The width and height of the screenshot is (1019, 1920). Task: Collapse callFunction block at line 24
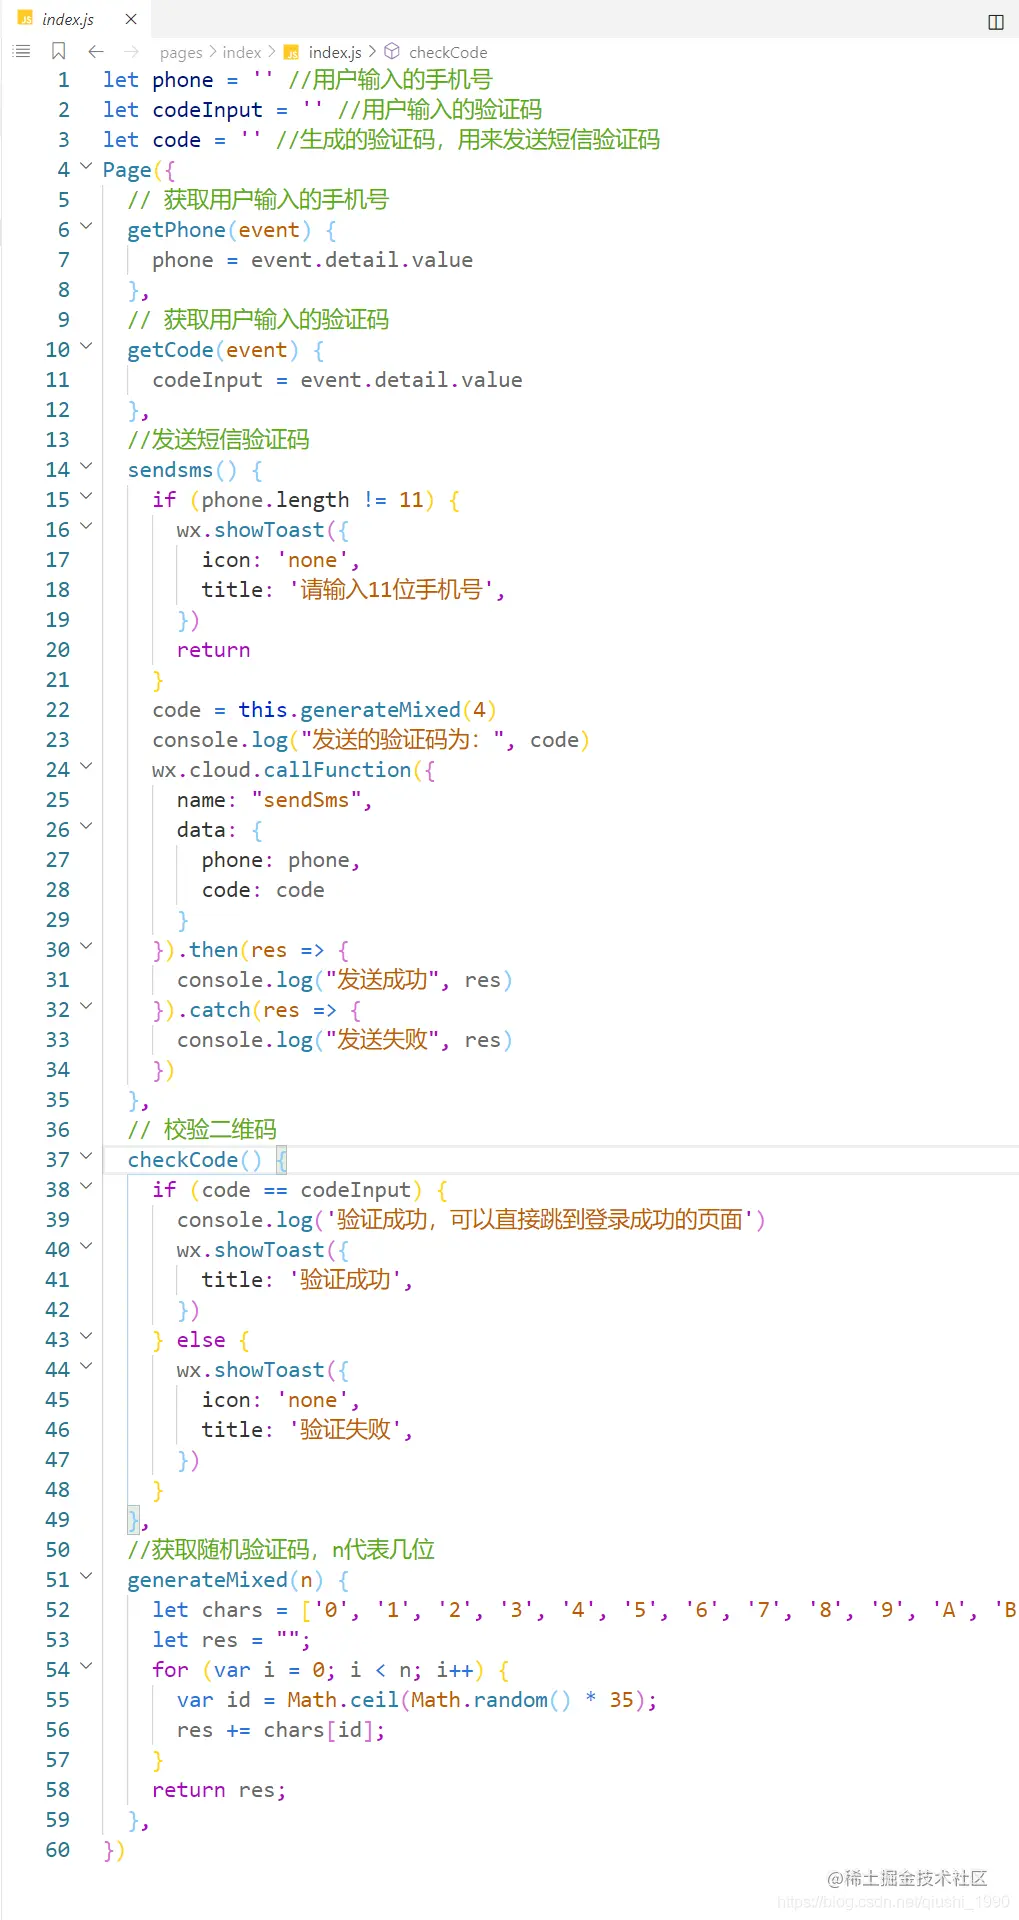(x=86, y=767)
